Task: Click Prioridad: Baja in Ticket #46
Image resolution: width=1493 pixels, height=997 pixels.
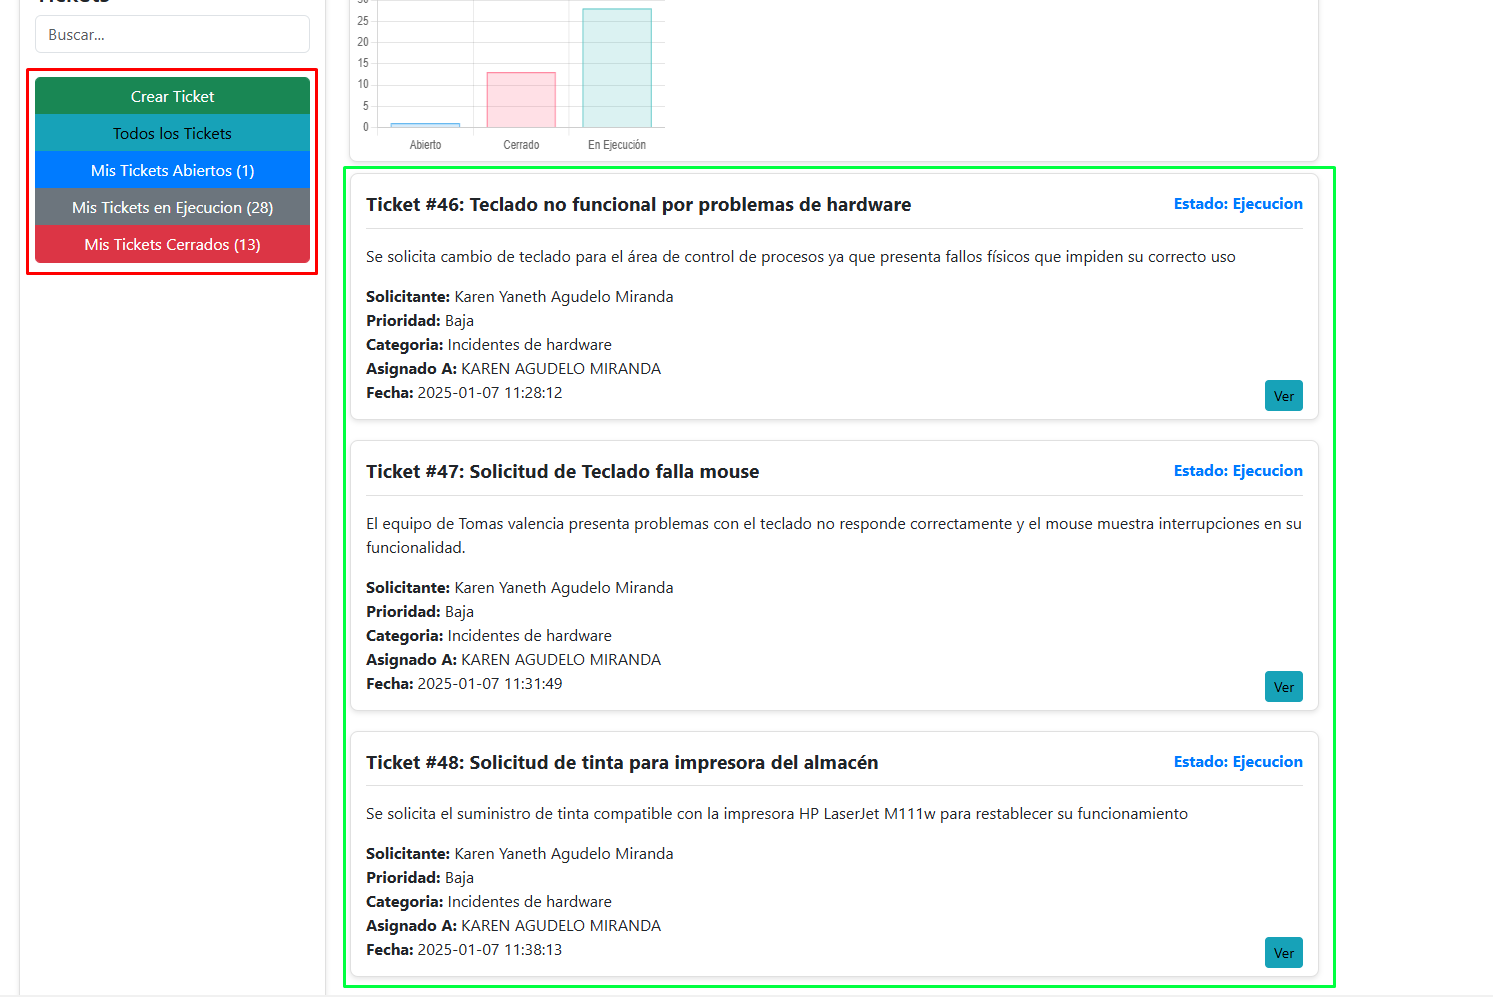Action: coord(420,321)
